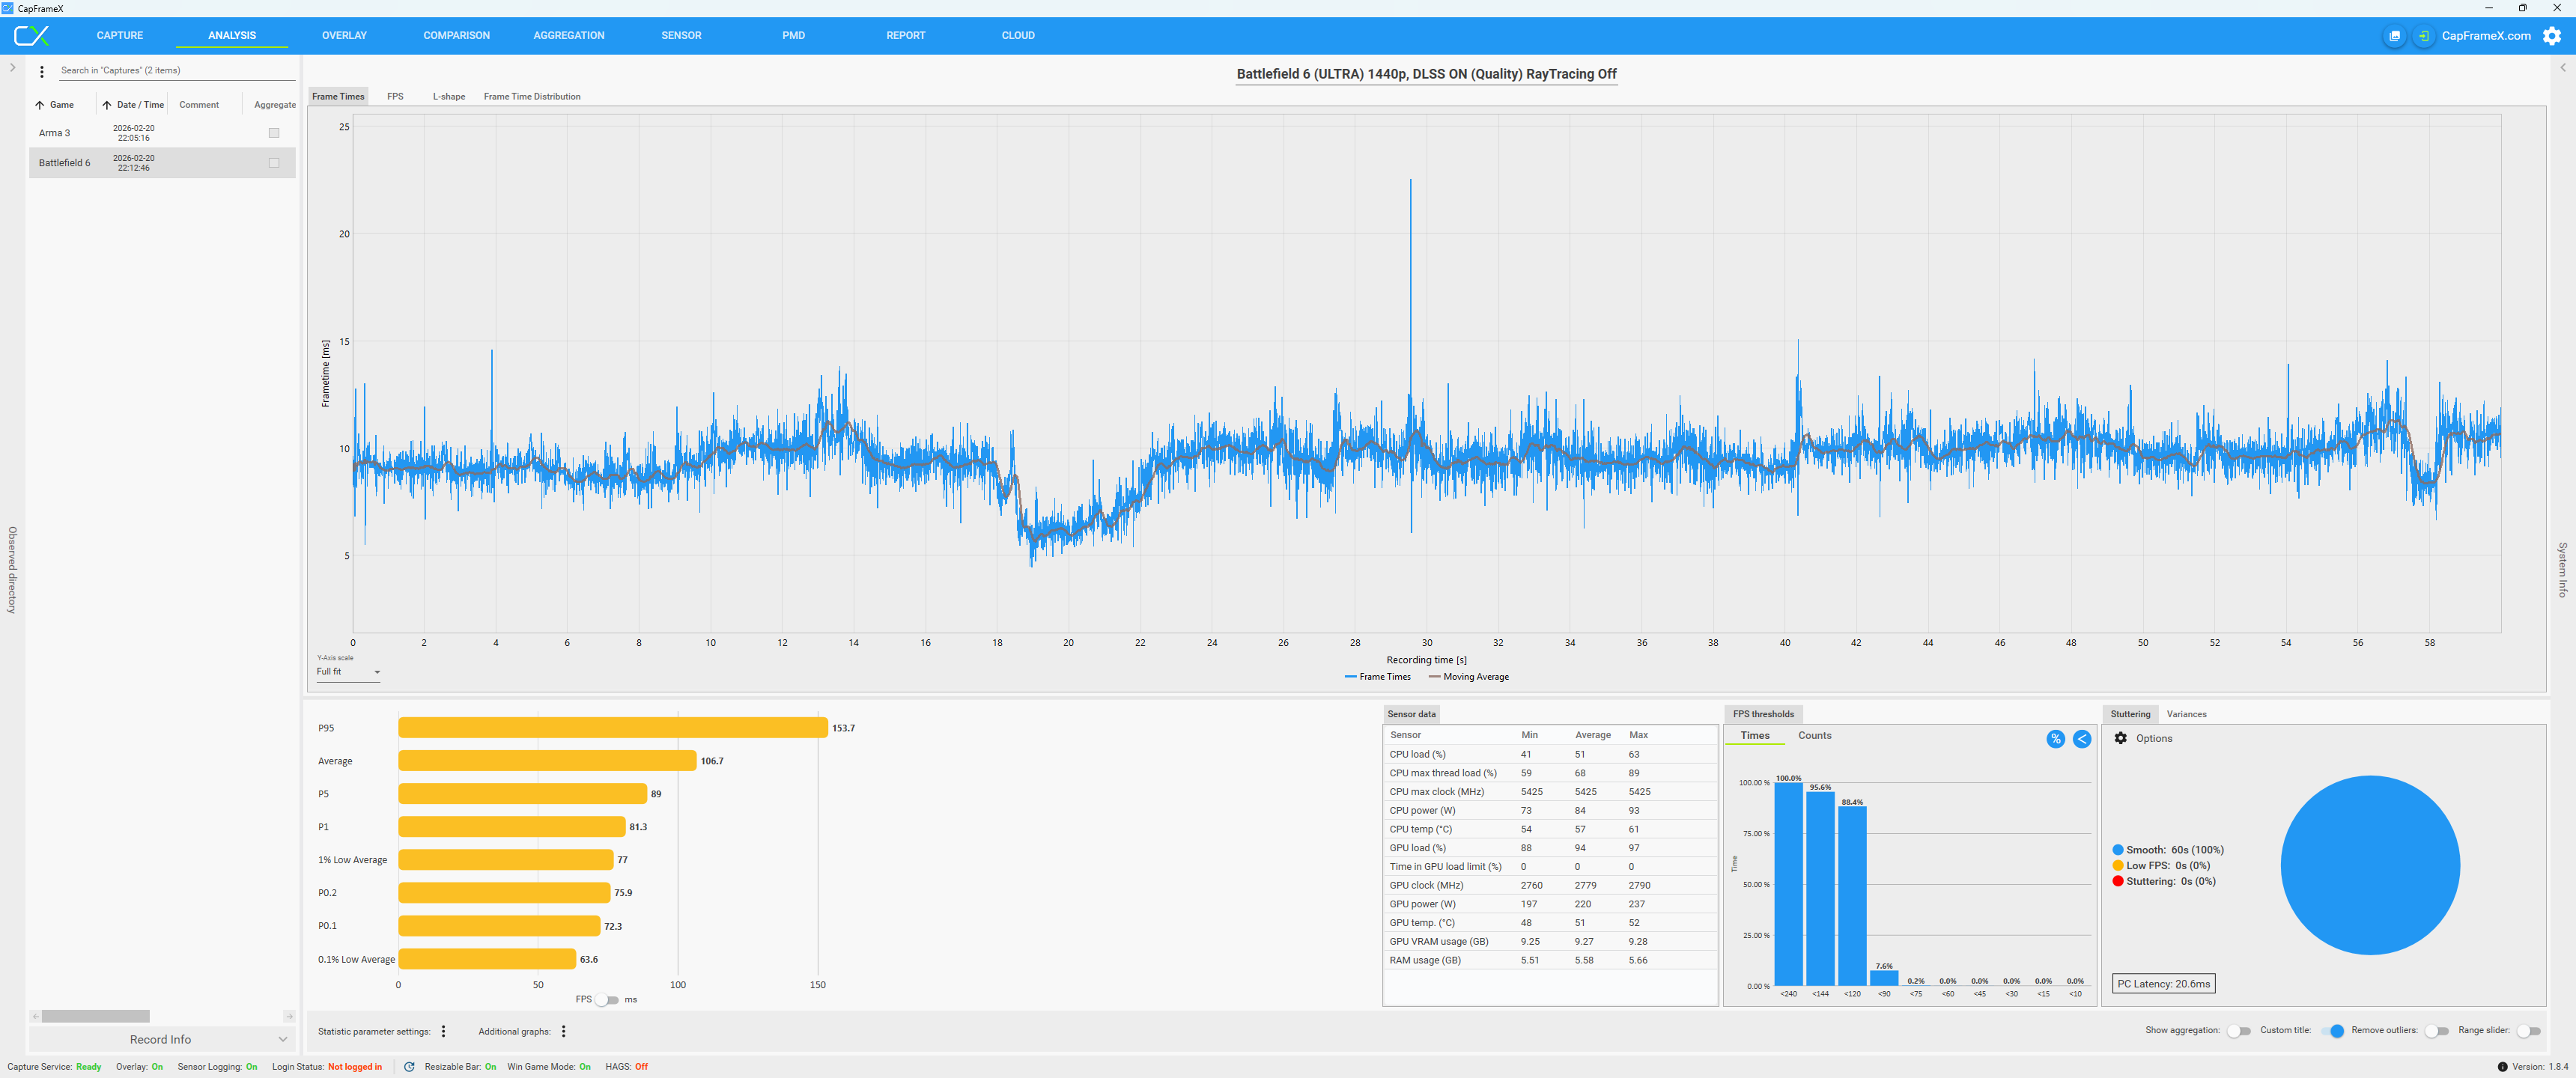The width and height of the screenshot is (2576, 1078).
Task: Open the three-dot menu beside capture search
Action: click(42, 71)
